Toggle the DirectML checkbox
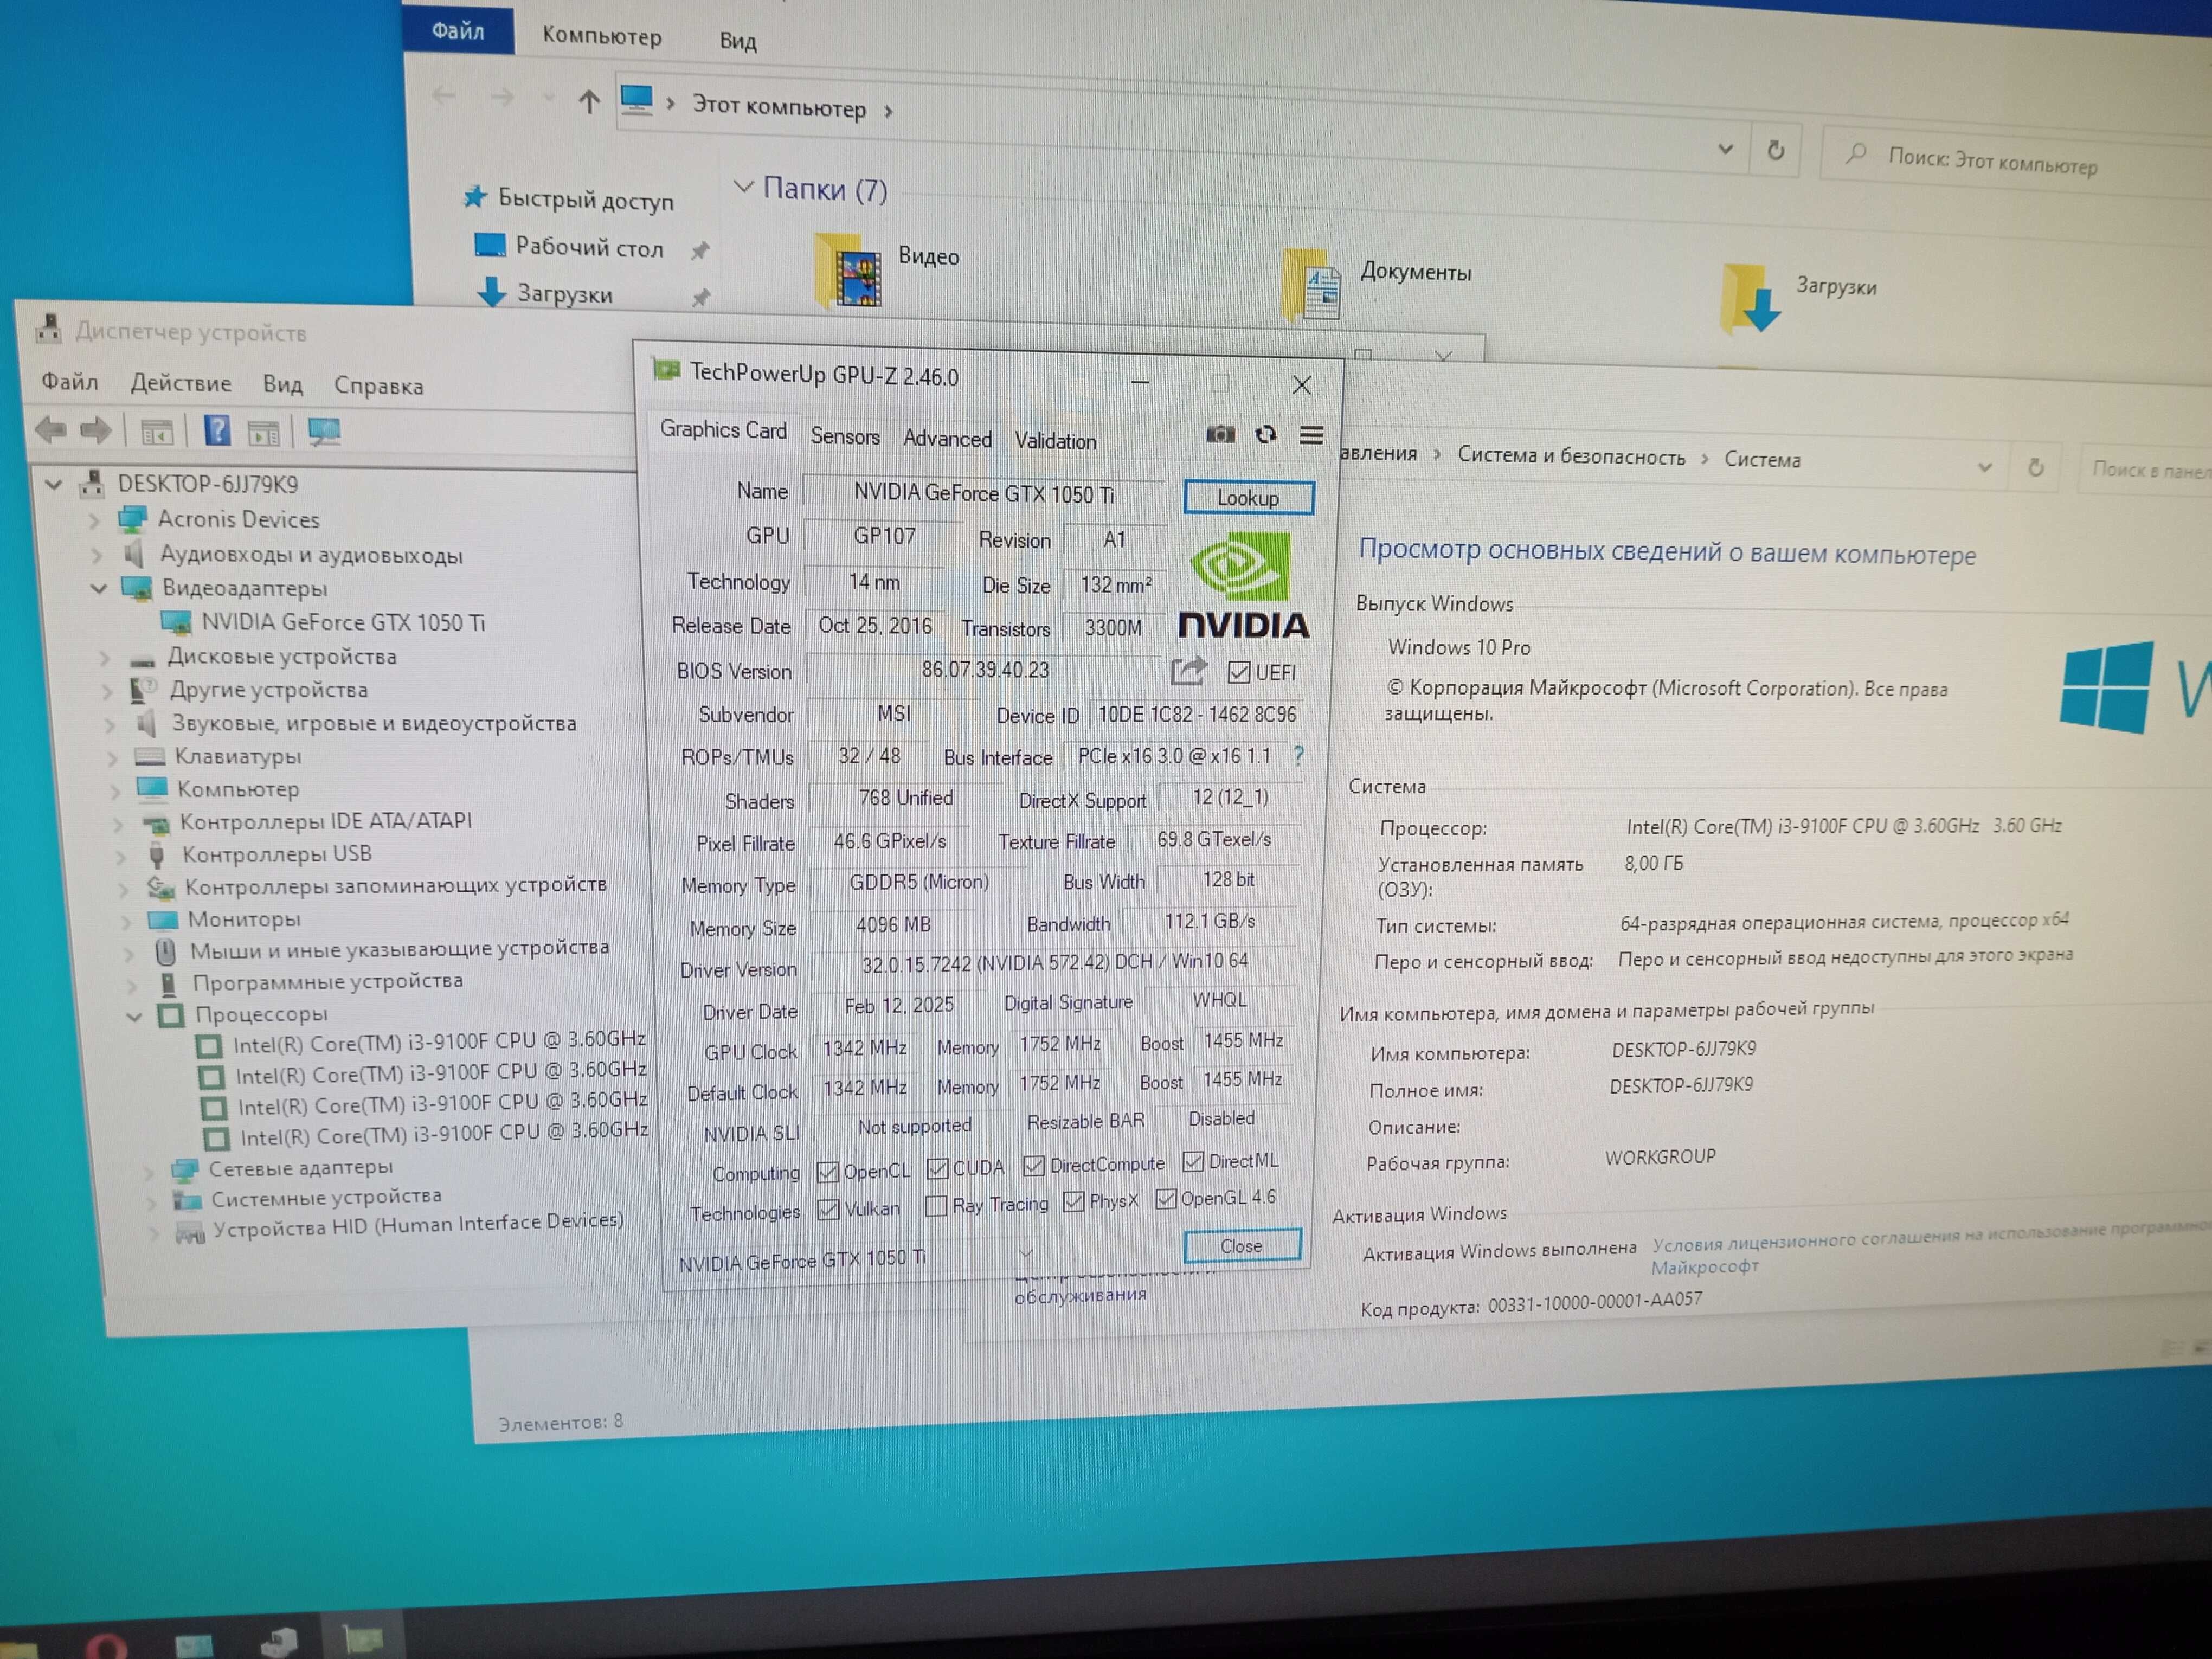Image resolution: width=2212 pixels, height=1659 pixels. click(x=1192, y=1162)
